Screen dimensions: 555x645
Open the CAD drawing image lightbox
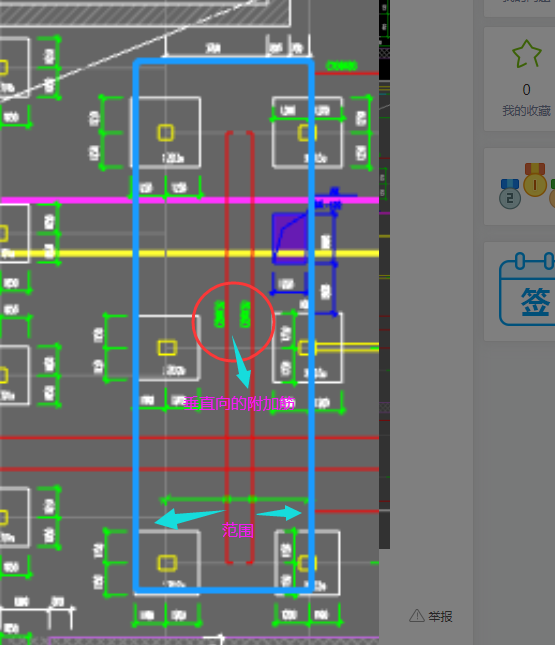[189, 322]
